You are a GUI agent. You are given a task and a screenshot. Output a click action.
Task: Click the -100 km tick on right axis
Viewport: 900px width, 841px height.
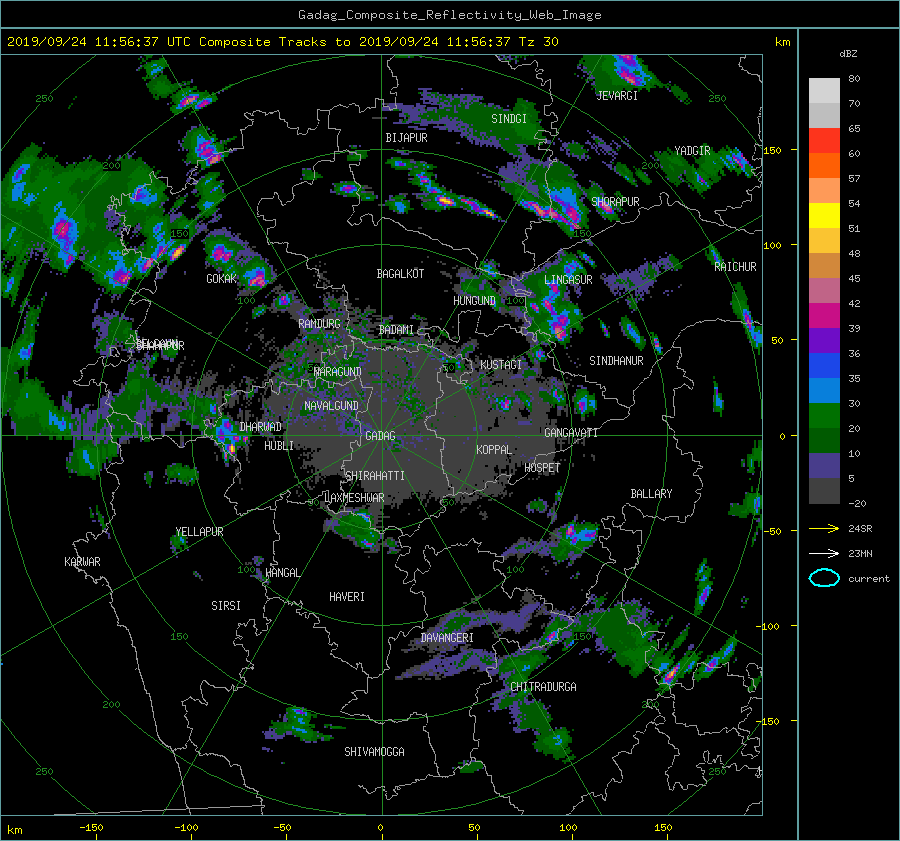pyautogui.click(x=770, y=626)
